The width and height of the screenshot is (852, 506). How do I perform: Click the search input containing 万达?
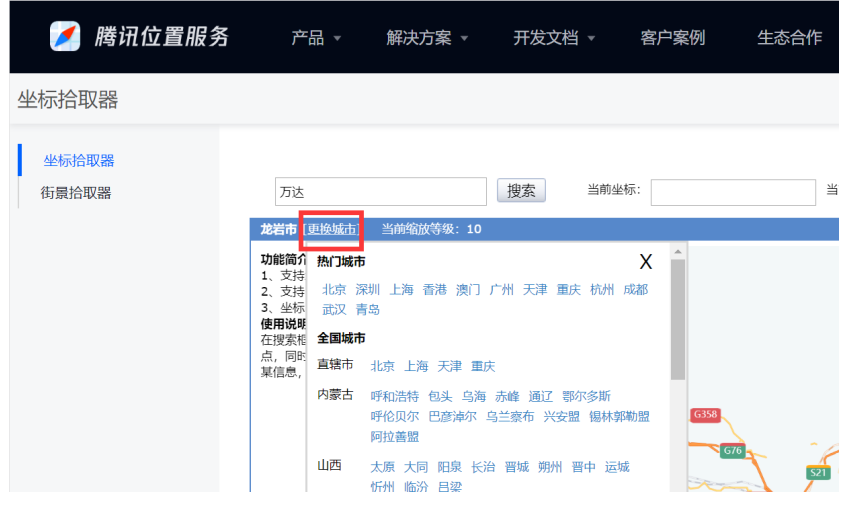point(380,191)
